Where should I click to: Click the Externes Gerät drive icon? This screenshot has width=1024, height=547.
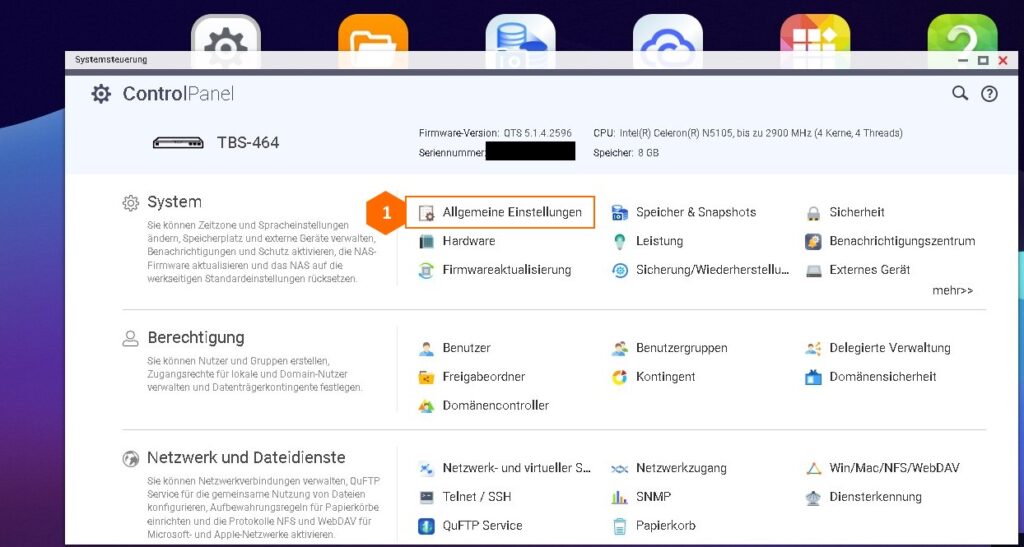(x=813, y=270)
